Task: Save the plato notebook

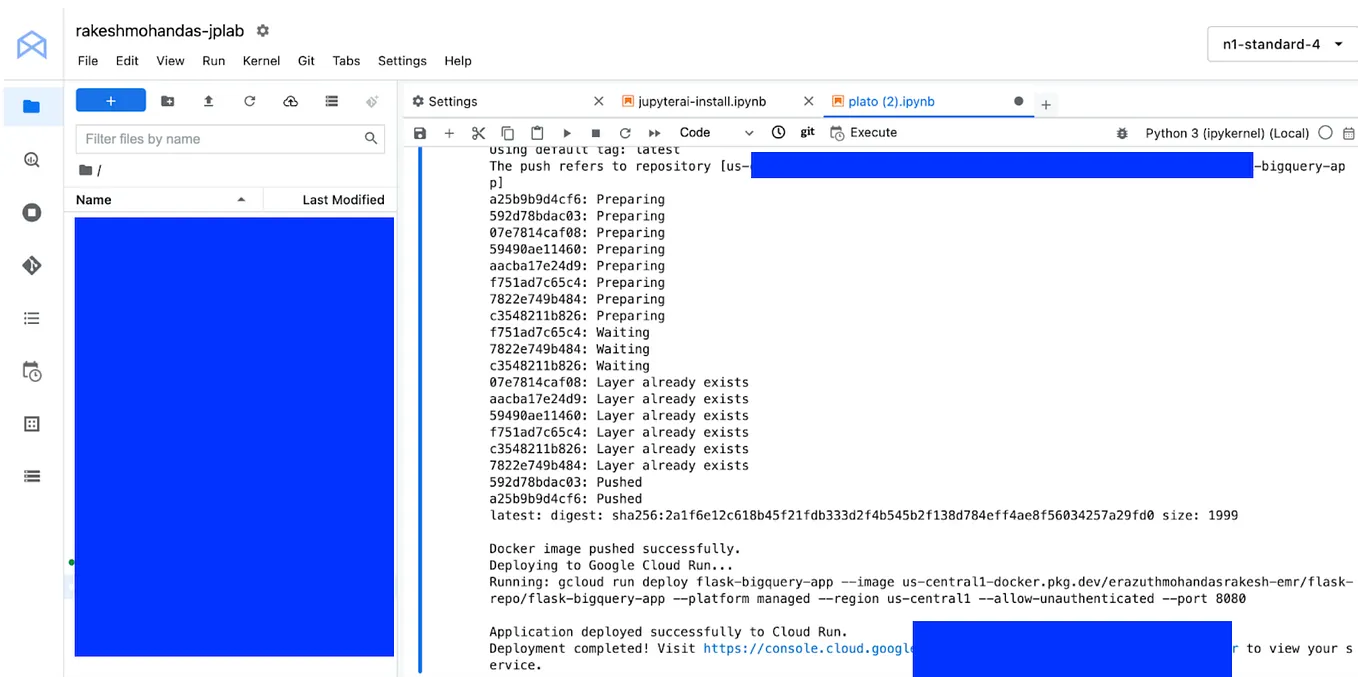Action: 419,132
